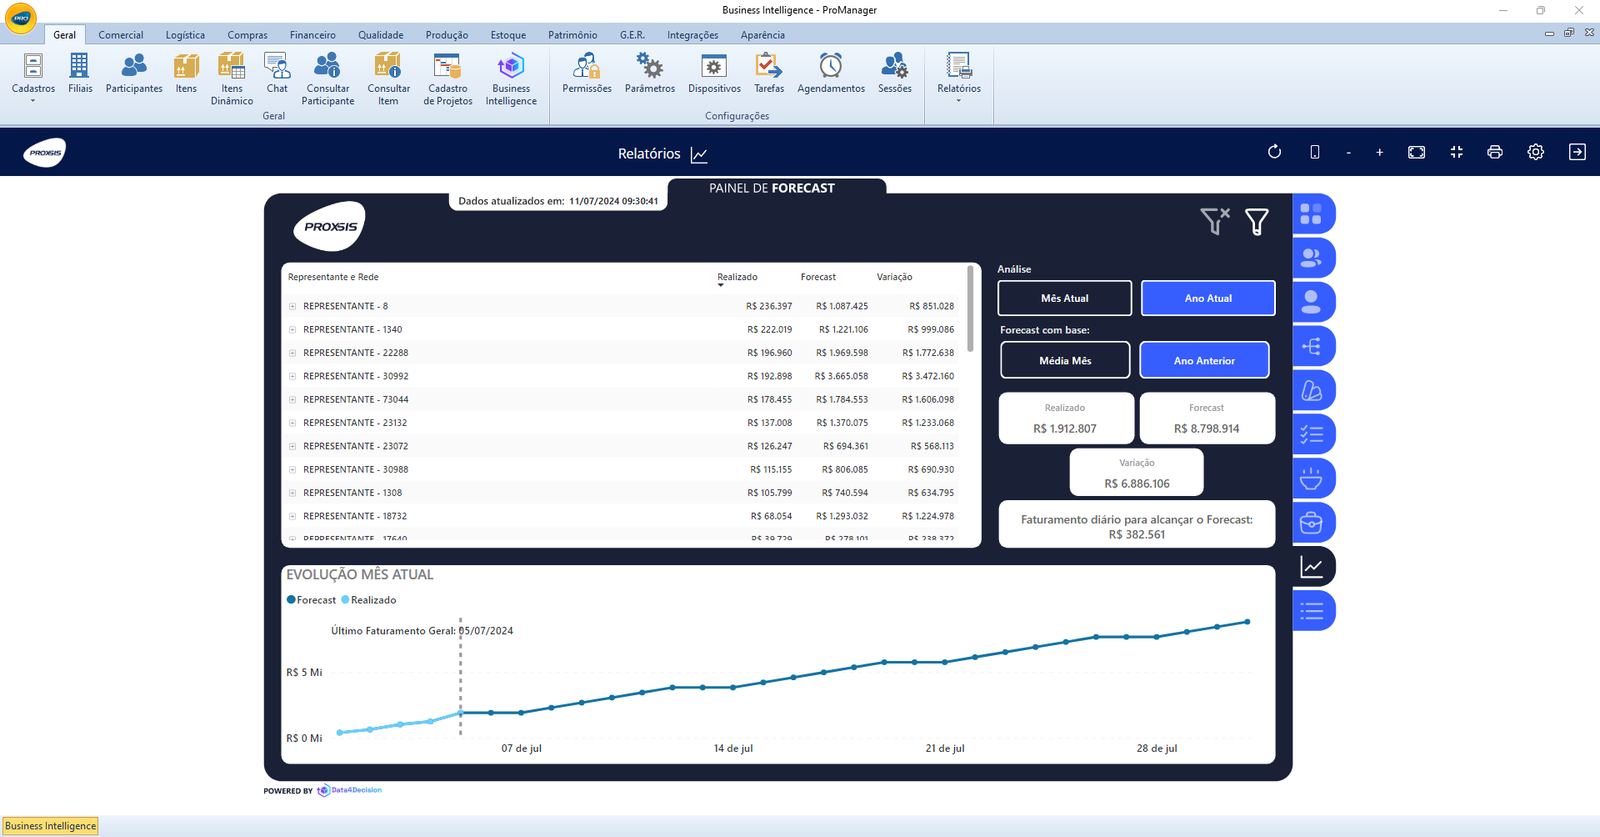Switch to the Logística ribbon tab
The image size is (1600, 837).
tap(185, 35)
